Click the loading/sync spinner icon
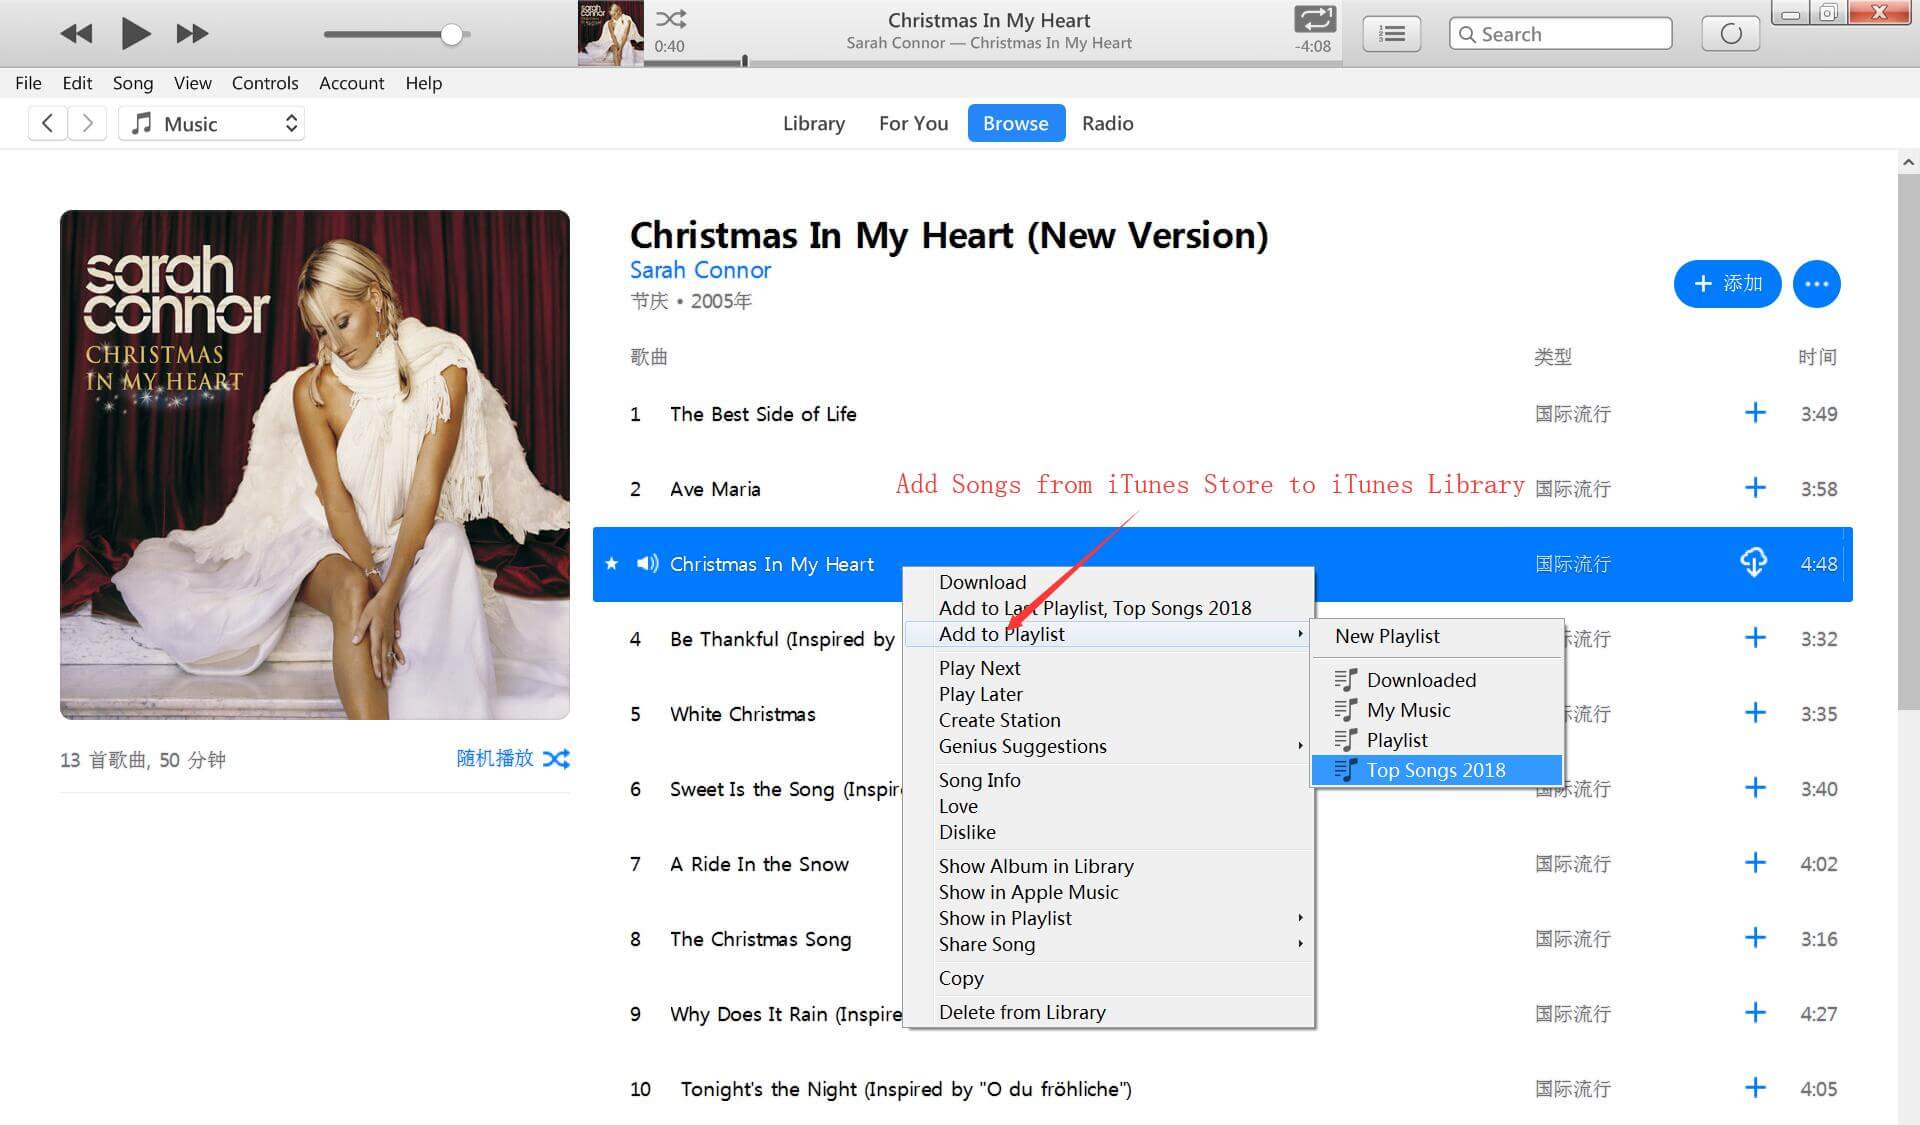The height and width of the screenshot is (1125, 1920). tap(1731, 32)
